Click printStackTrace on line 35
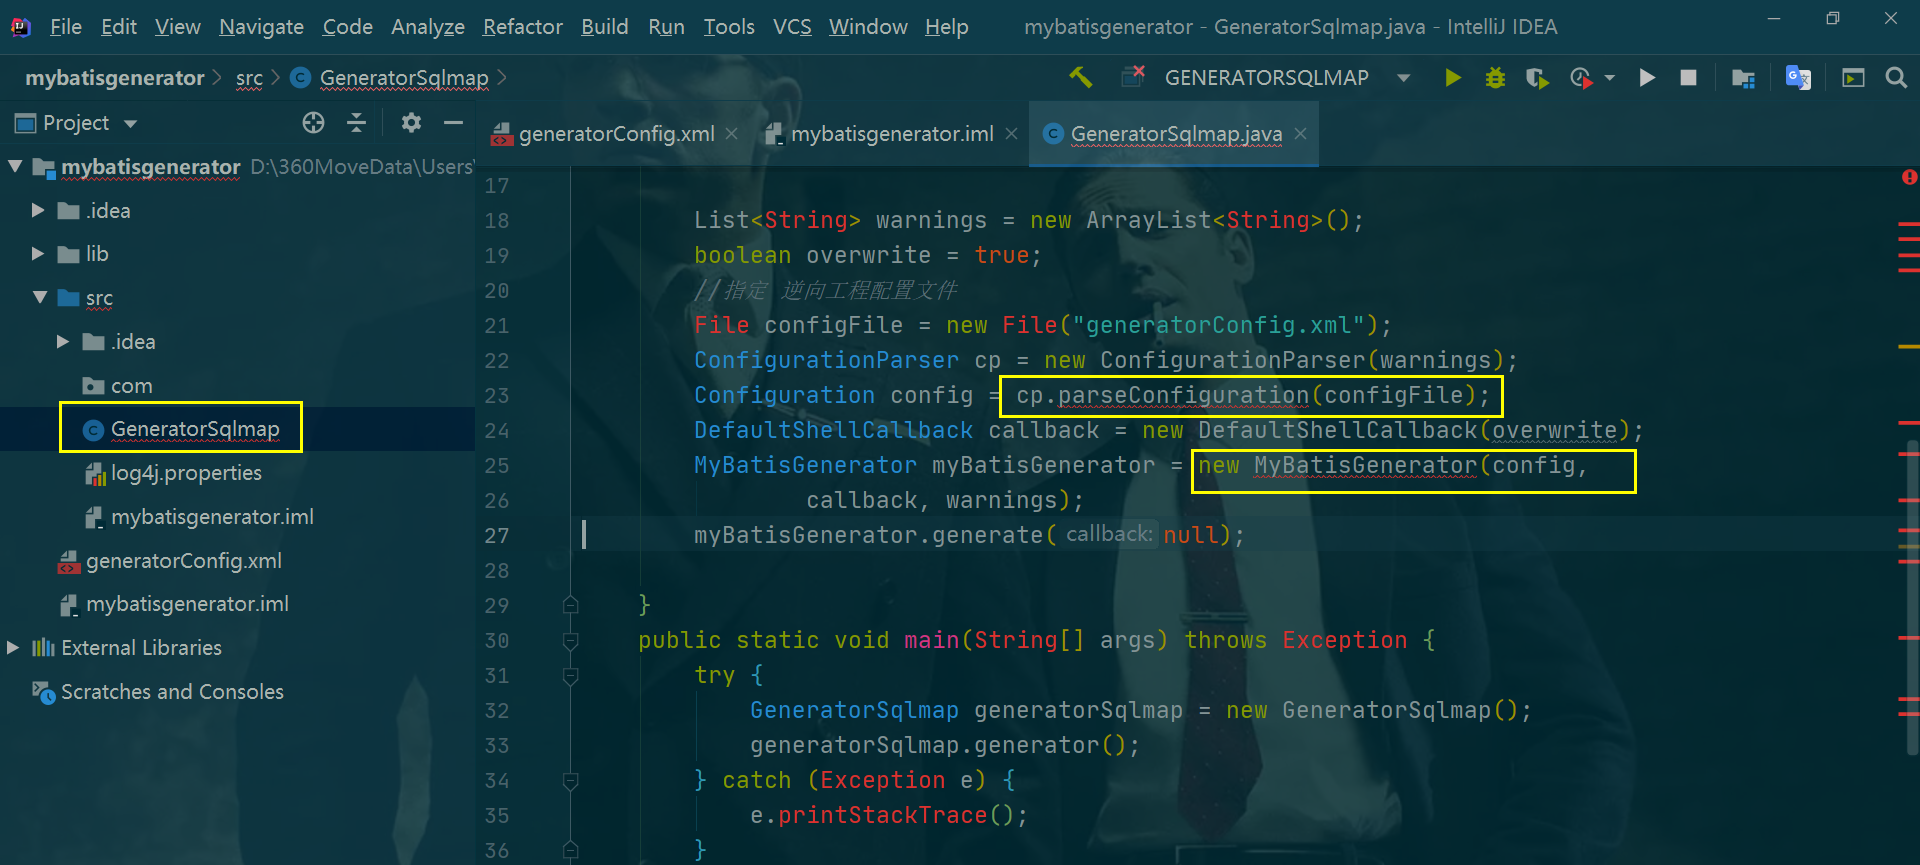 click(882, 815)
